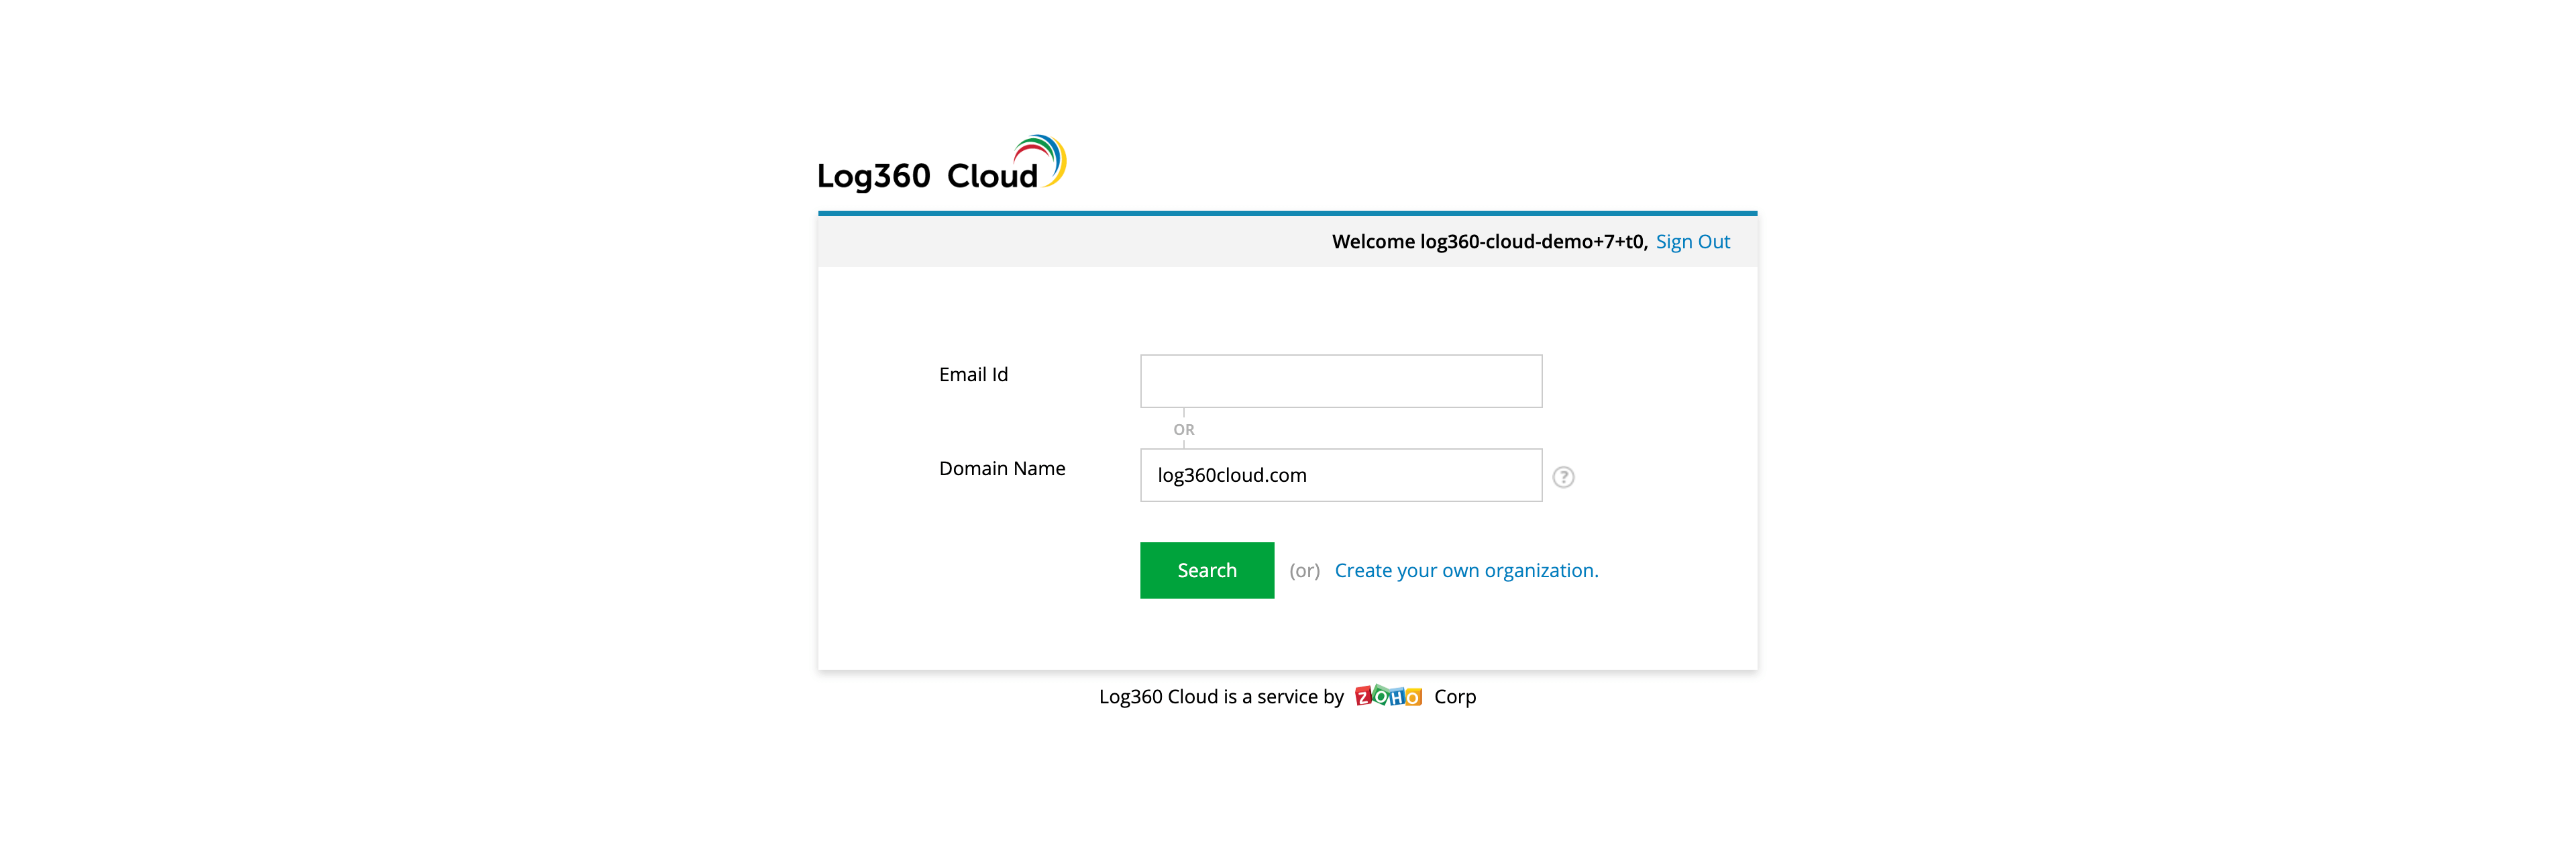Click the OR separator between fields
Viewport: 2576px width, 855px height.
pos(1183,429)
